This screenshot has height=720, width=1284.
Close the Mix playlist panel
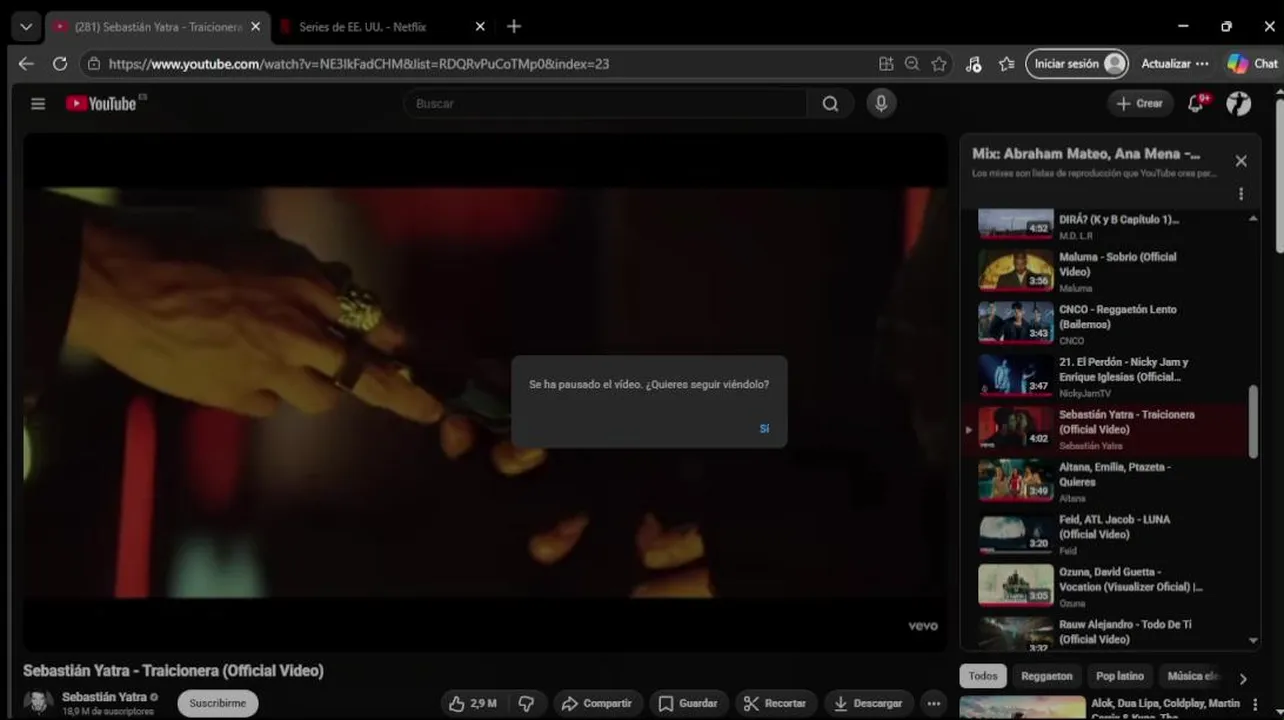(x=1241, y=160)
